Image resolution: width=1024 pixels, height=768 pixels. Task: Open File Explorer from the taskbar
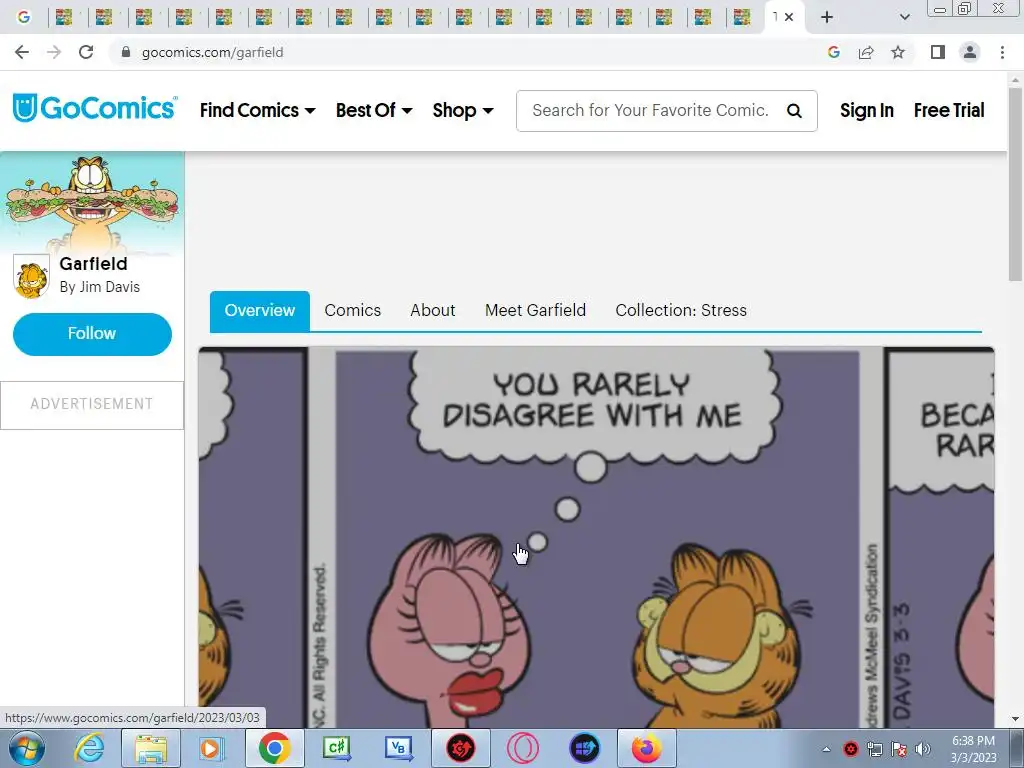[x=151, y=748]
